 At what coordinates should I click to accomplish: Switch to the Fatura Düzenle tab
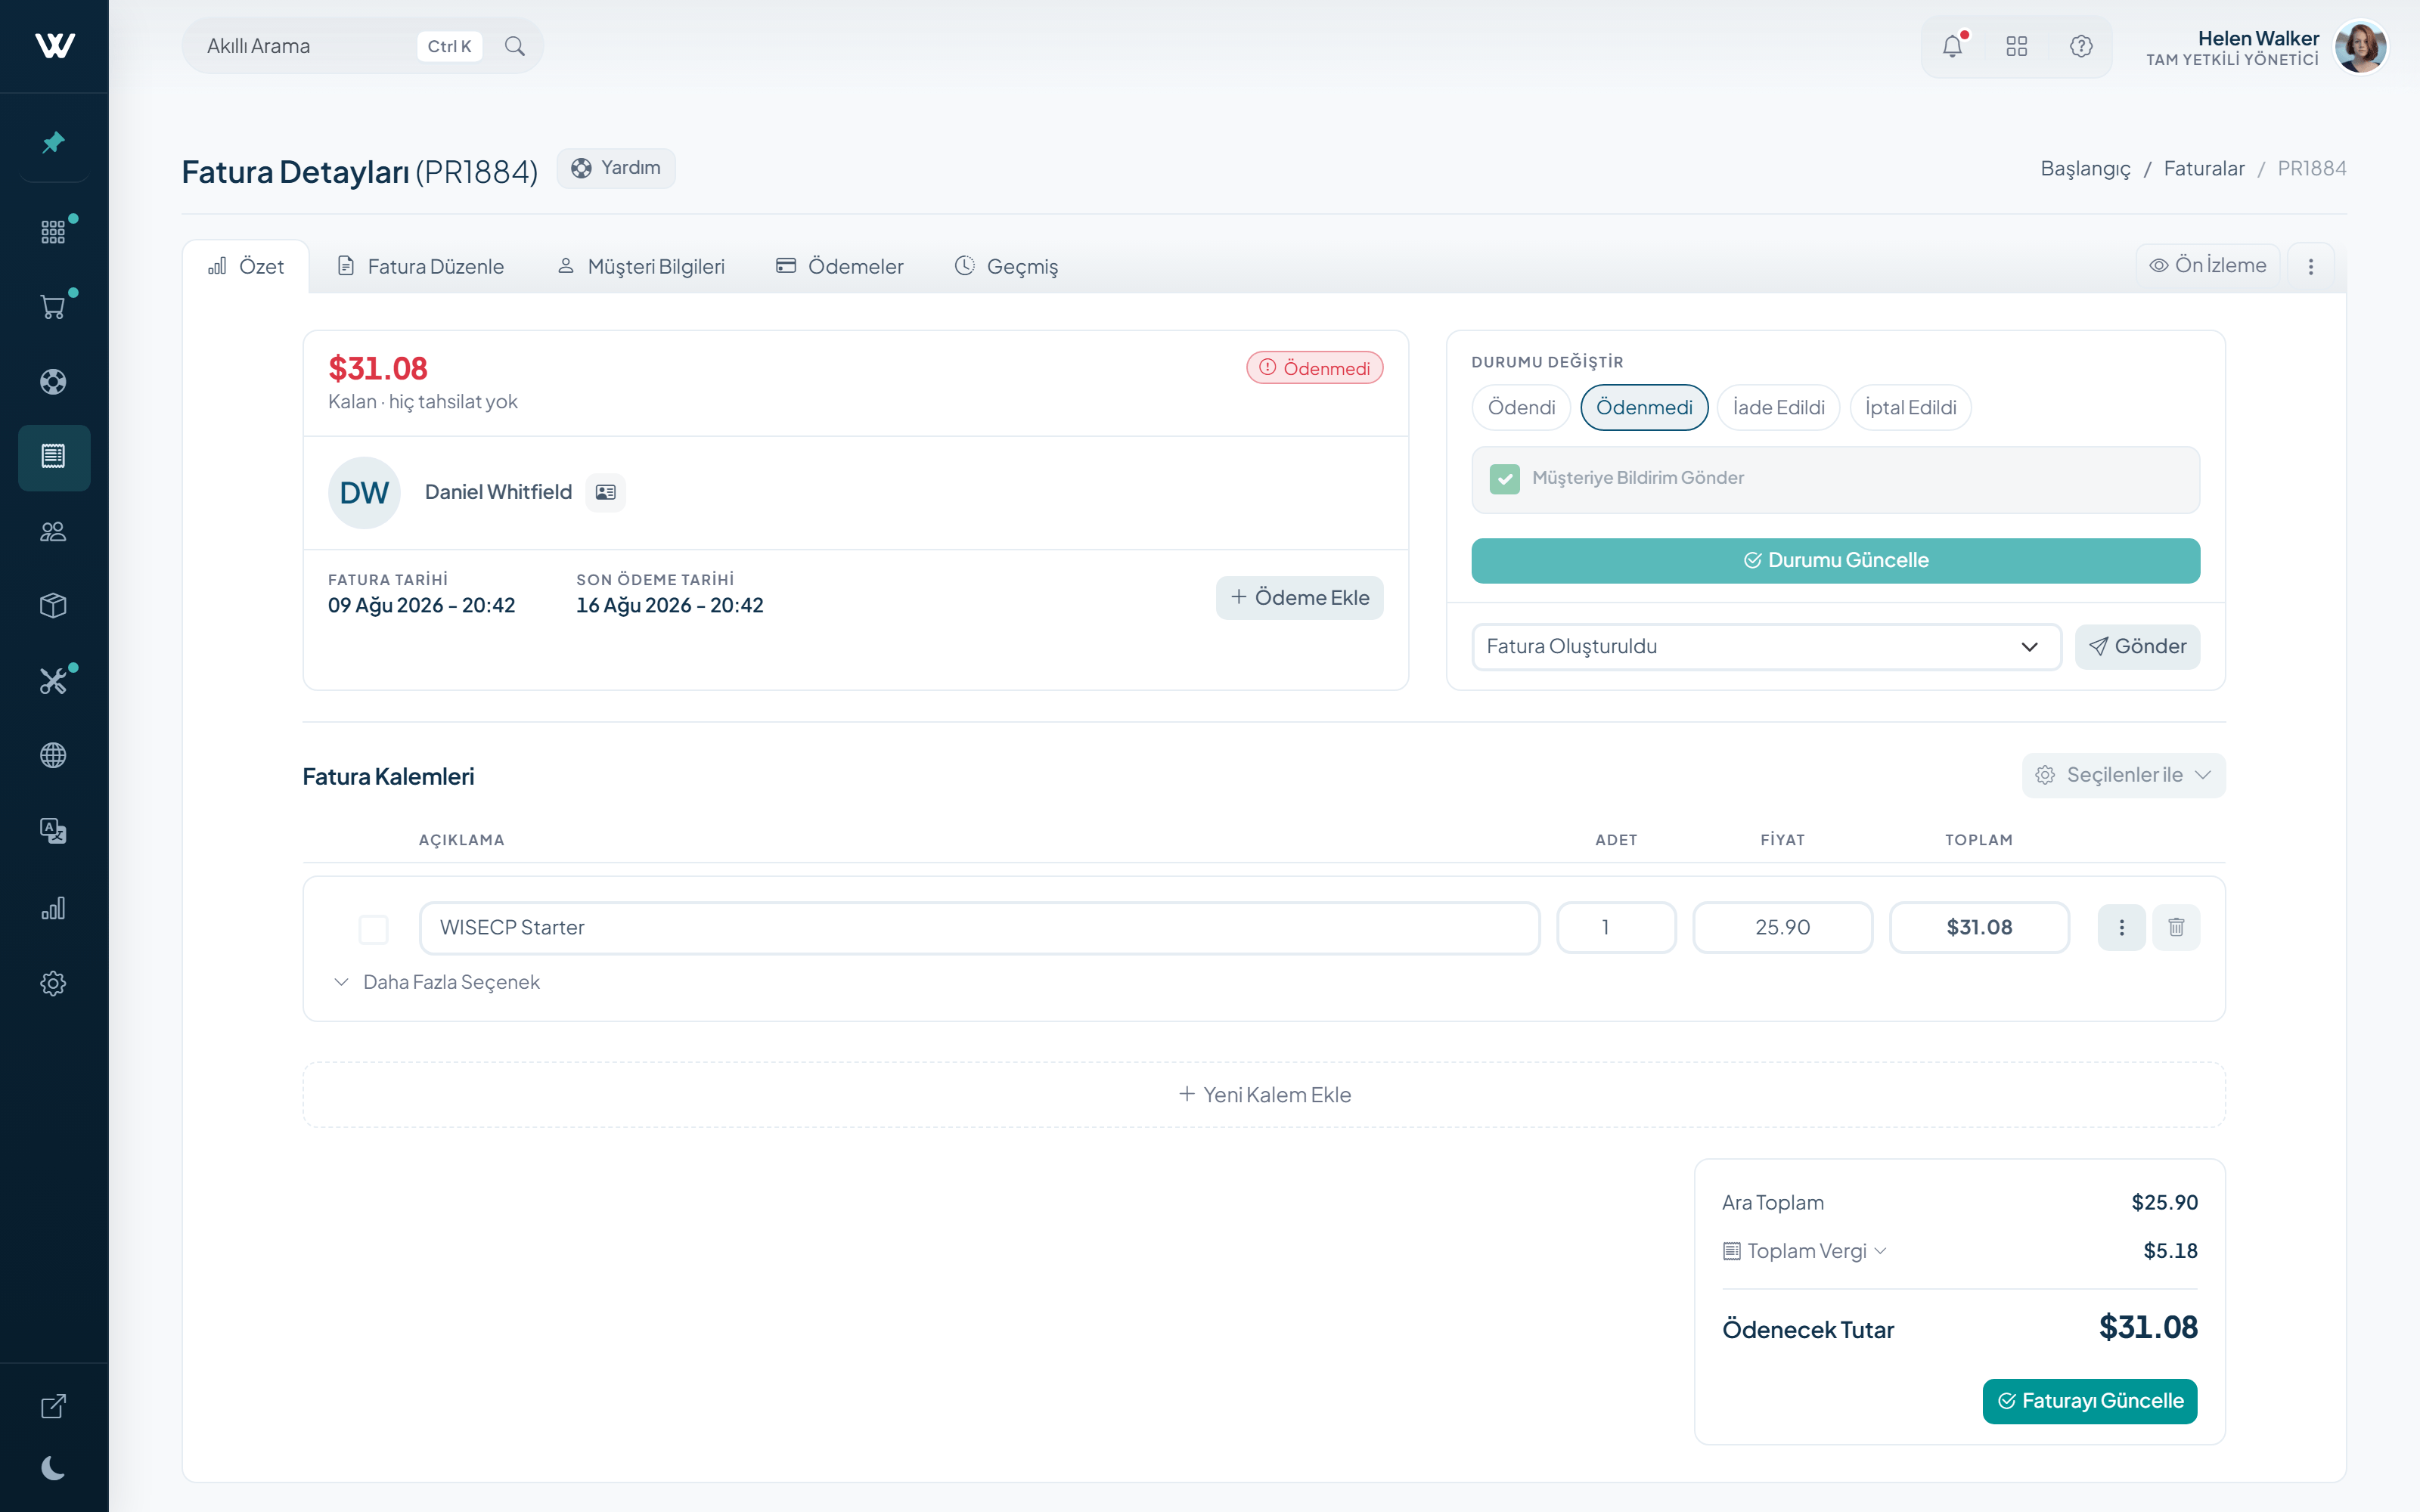[421, 267]
